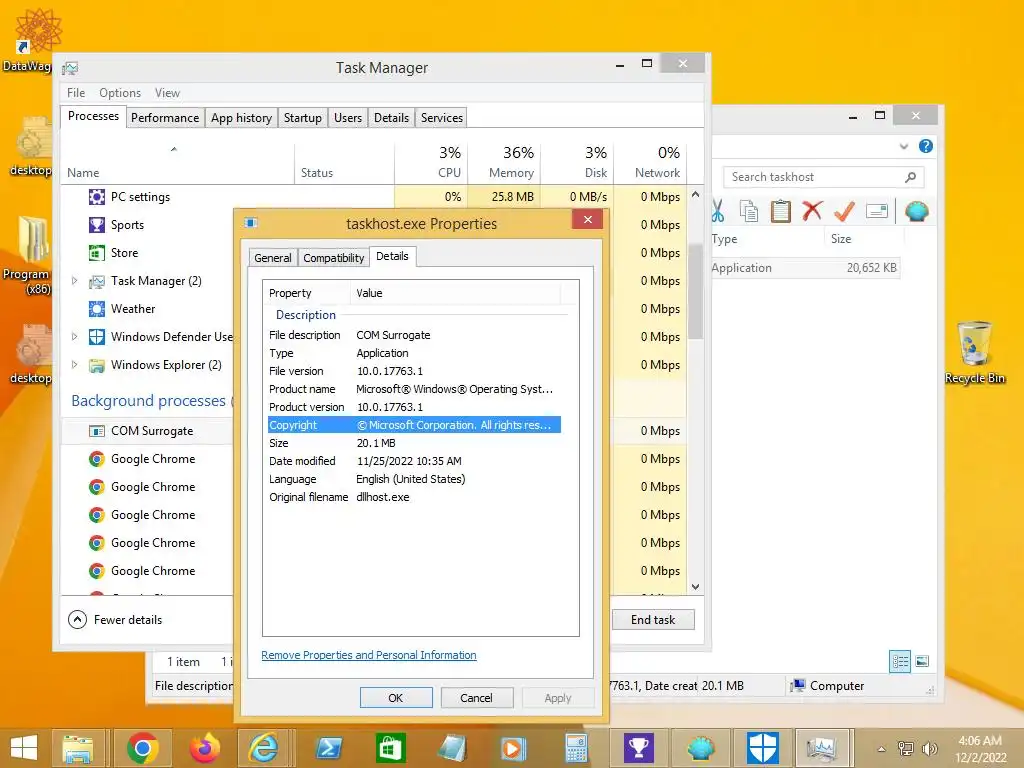Viewport: 1024px width, 768px height.
Task: Switch to the Compatibility tab in Properties
Action: [334, 258]
